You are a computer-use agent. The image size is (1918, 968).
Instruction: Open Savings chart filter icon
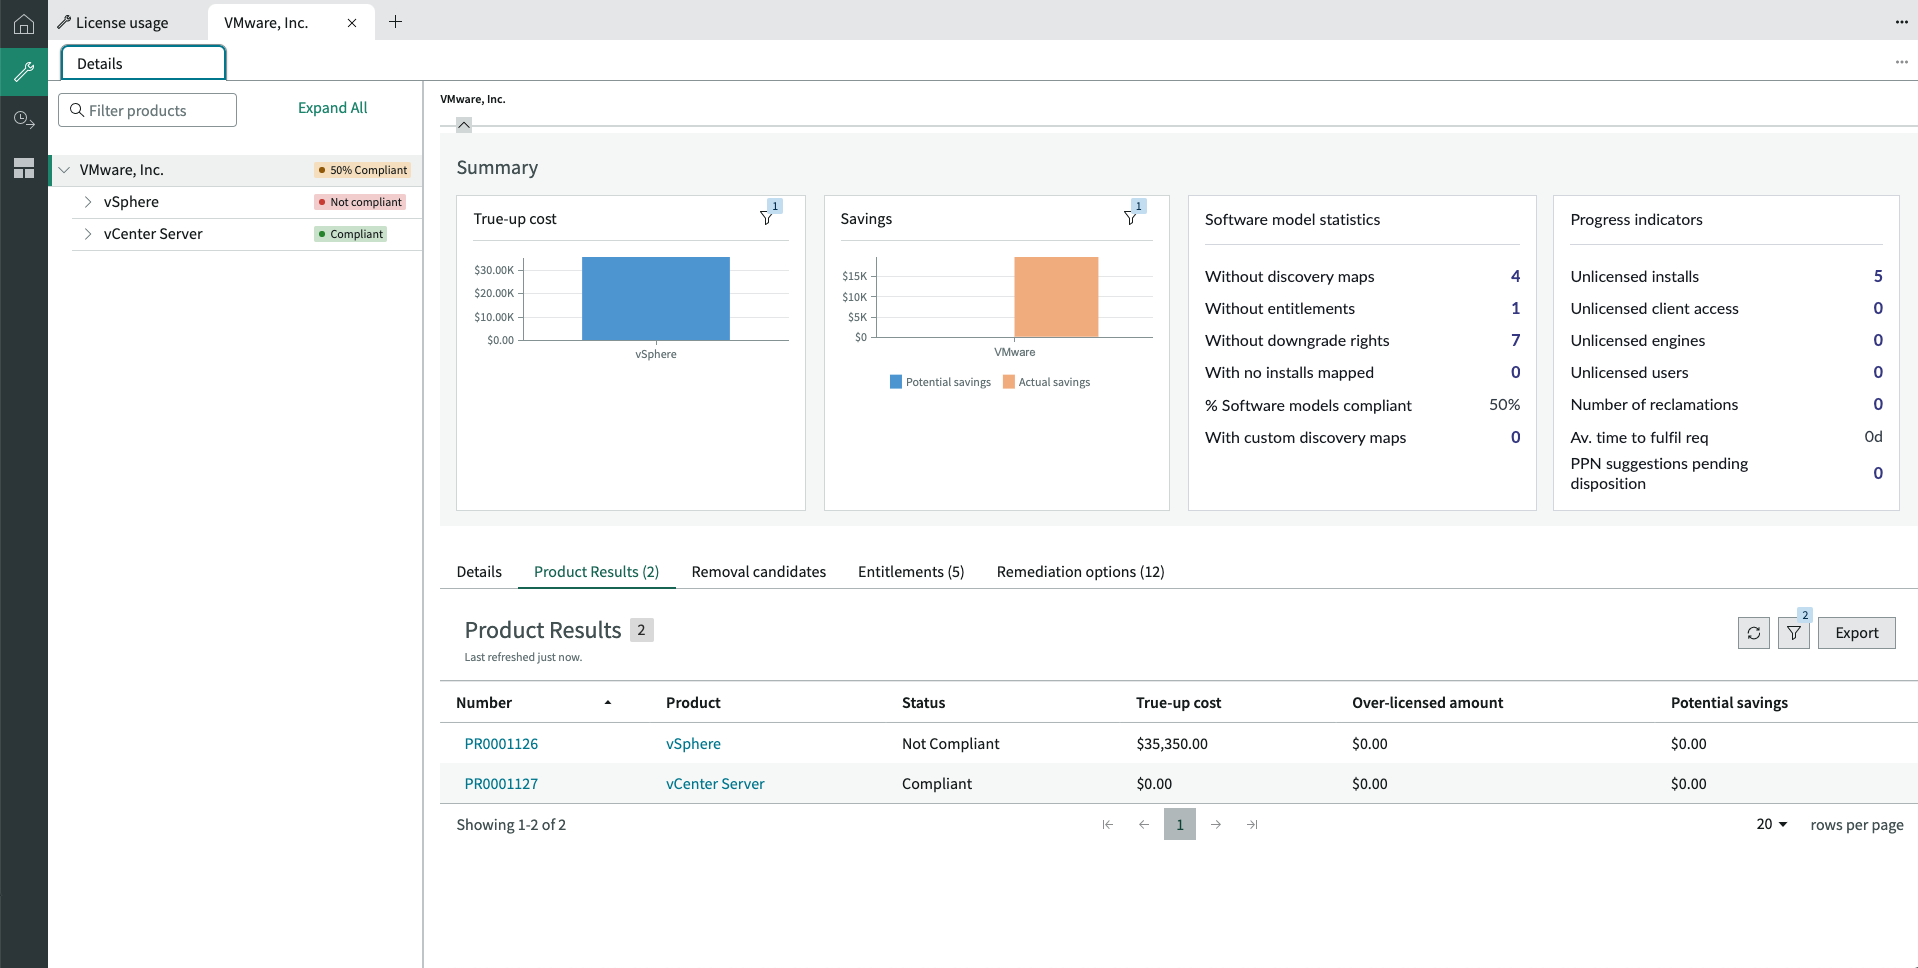click(x=1130, y=218)
